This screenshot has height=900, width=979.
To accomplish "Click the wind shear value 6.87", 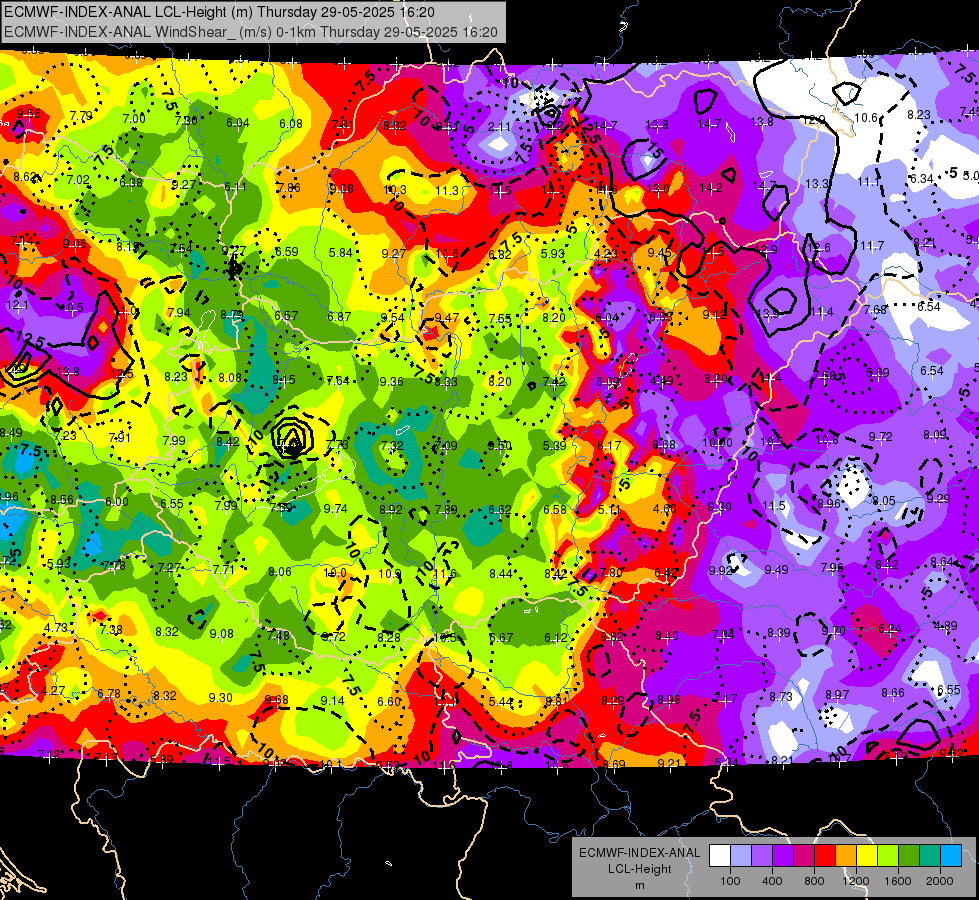I will pyautogui.click(x=340, y=317).
